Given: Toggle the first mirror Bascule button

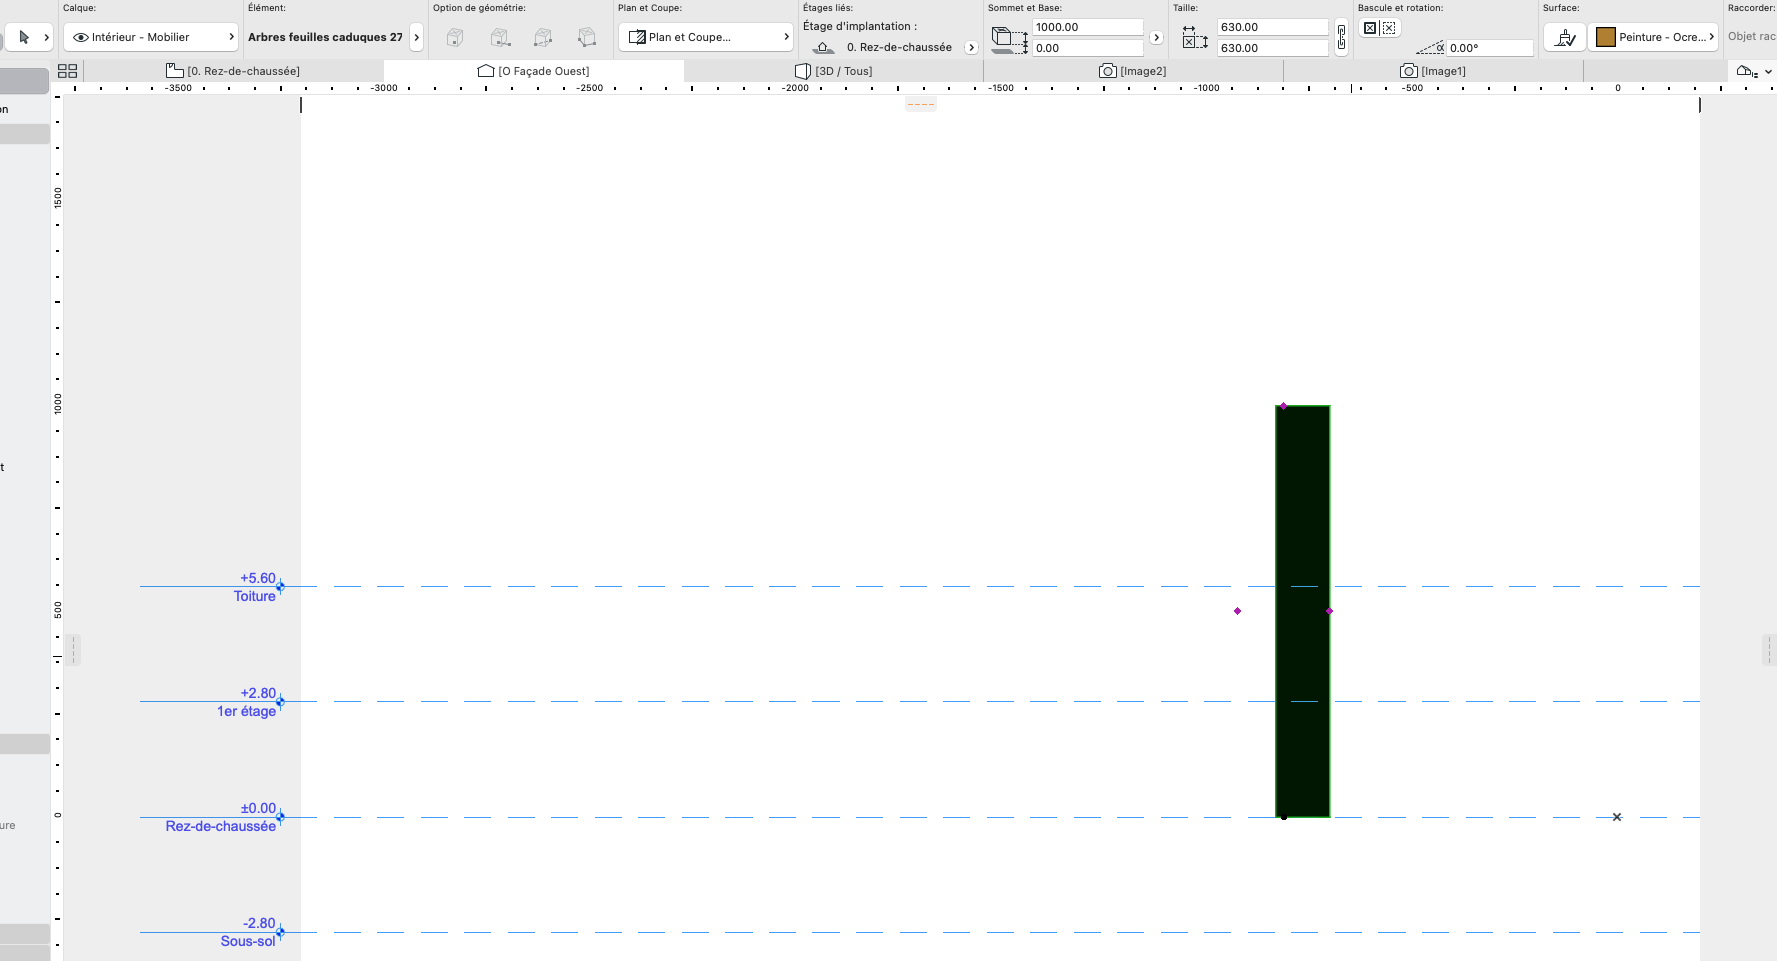Looking at the screenshot, I should tap(1370, 28).
